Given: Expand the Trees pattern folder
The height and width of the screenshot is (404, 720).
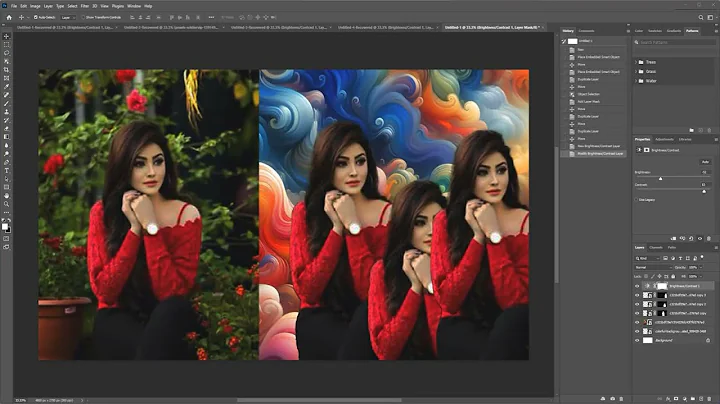Looking at the screenshot, I should click(636, 62).
